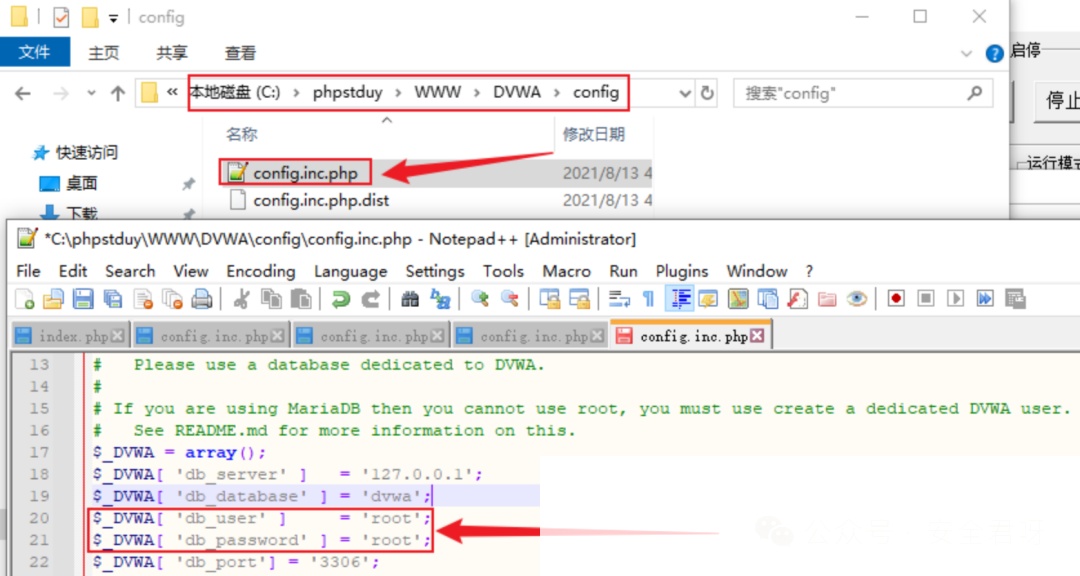Click the Zoom In magnifier icon
Image resolution: width=1080 pixels, height=576 pixels.
[x=480, y=299]
